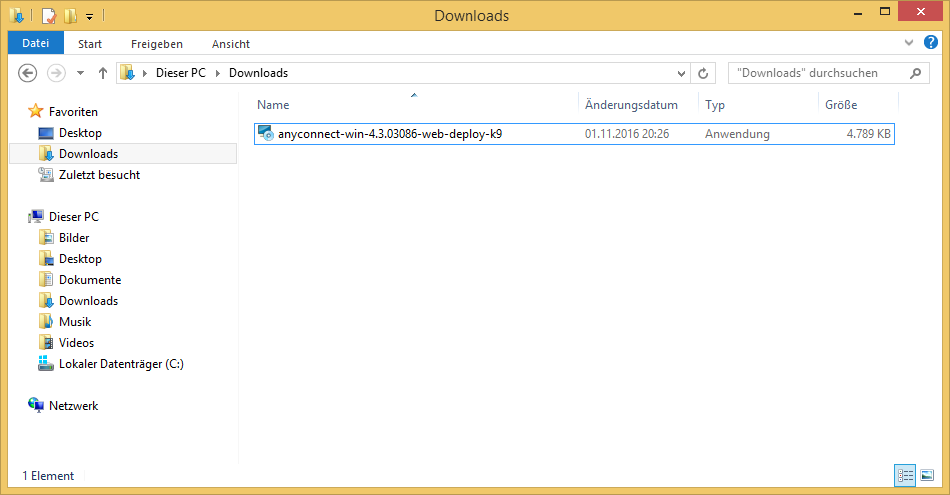Switch to the large thumbnails view
This screenshot has width=950, height=495.
tap(927, 476)
